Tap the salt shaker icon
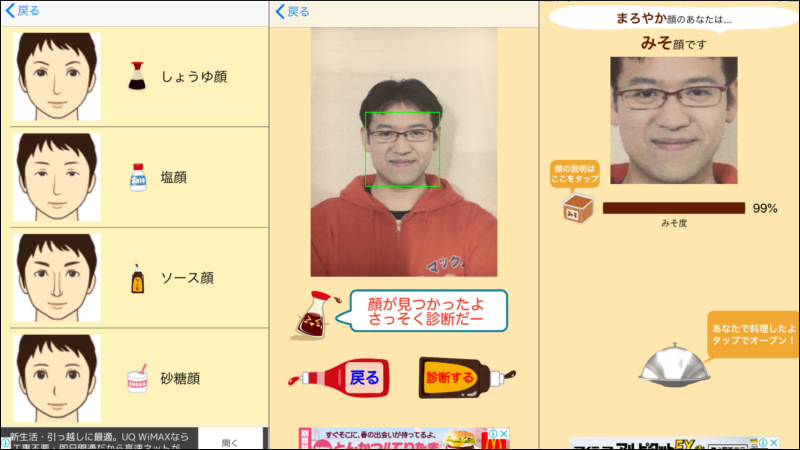Viewport: 800px width, 450px height. 137,177
